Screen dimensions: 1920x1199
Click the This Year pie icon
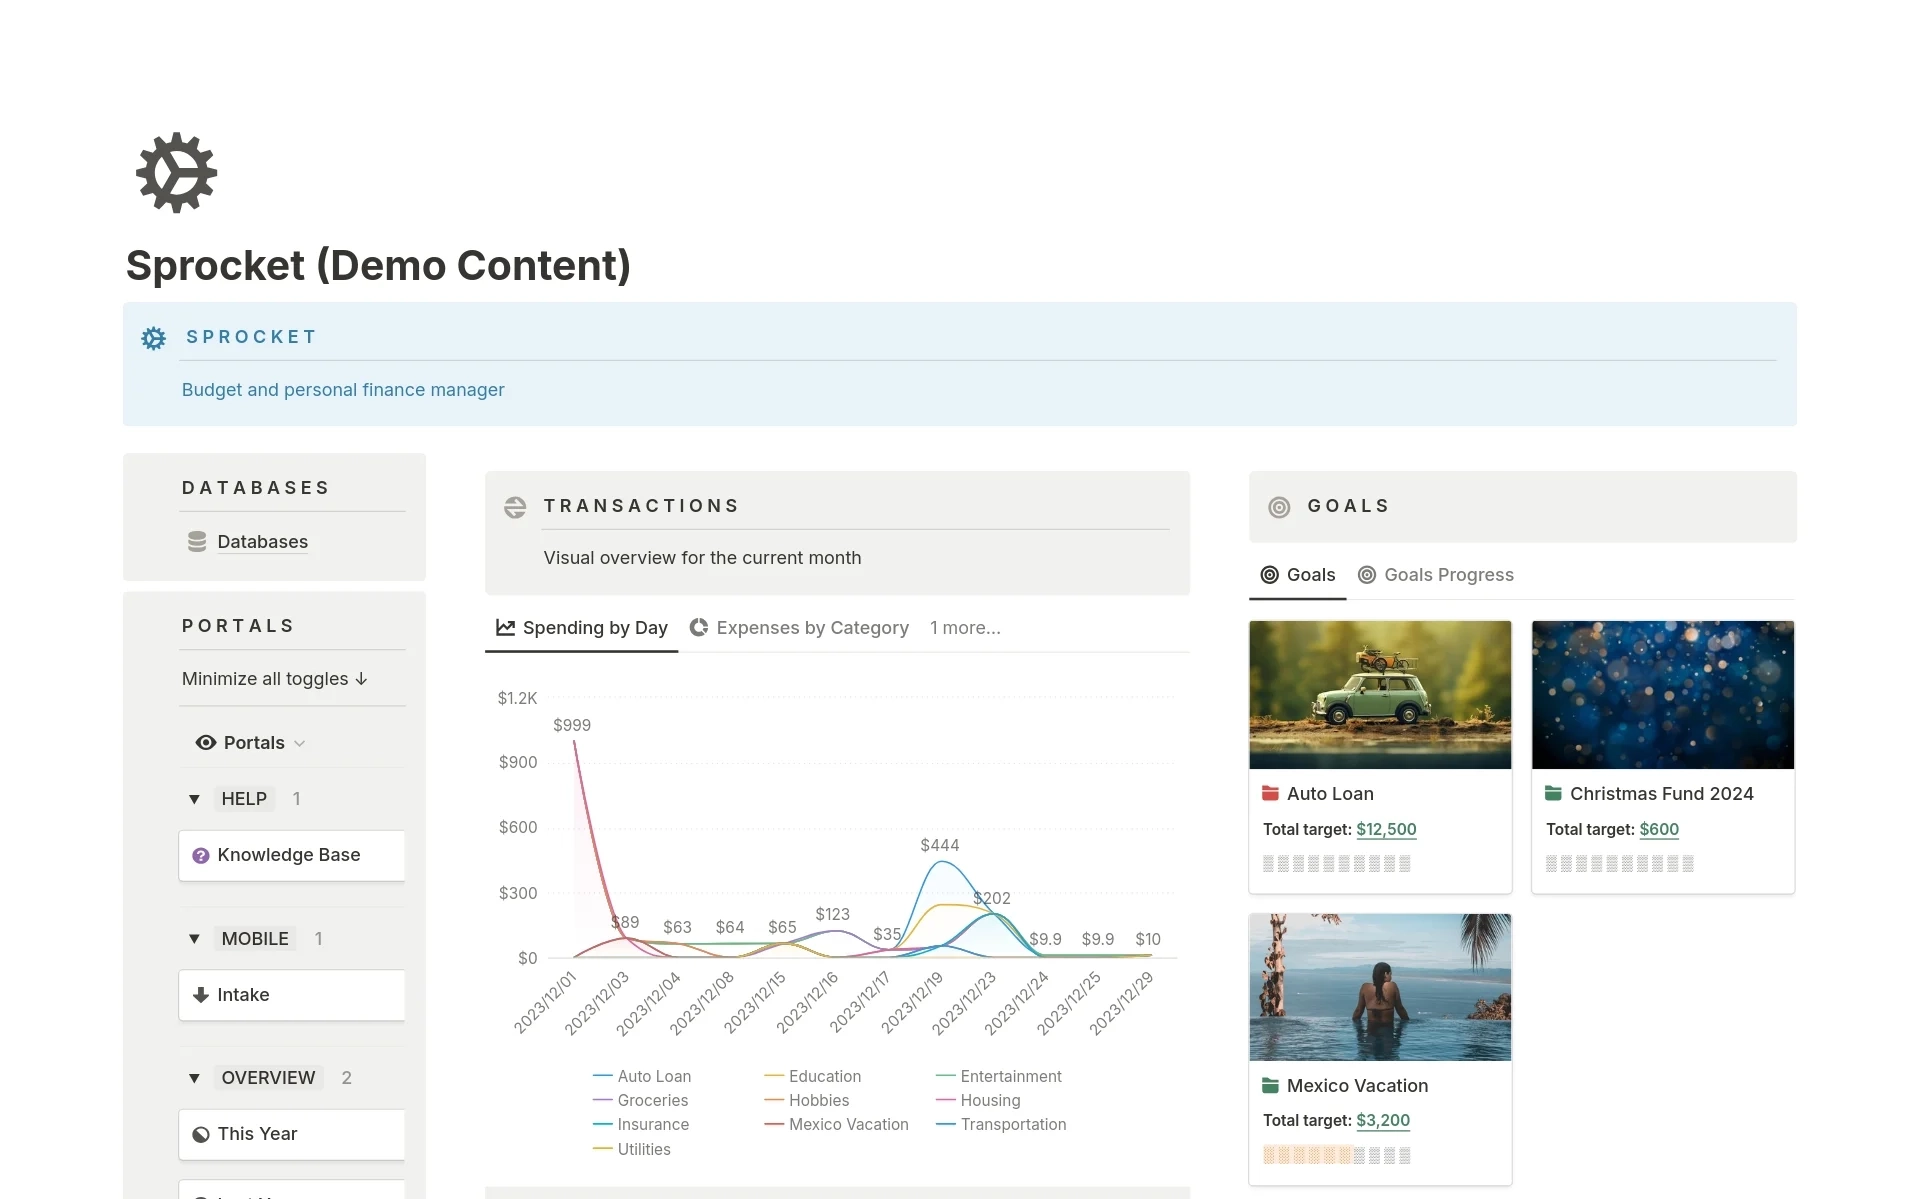tap(200, 1134)
